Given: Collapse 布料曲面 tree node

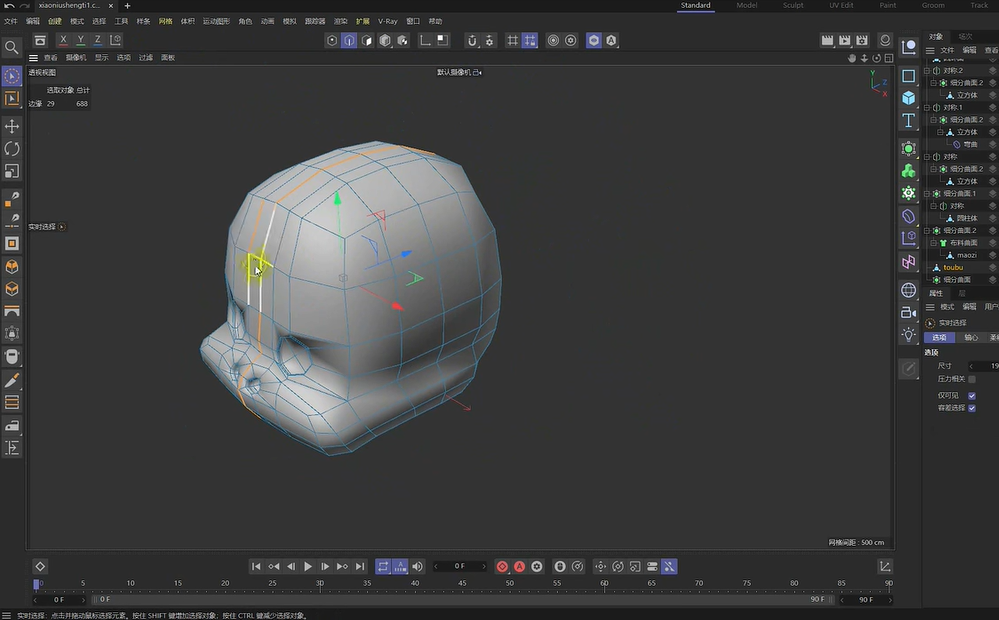Looking at the screenshot, I should coord(933,243).
